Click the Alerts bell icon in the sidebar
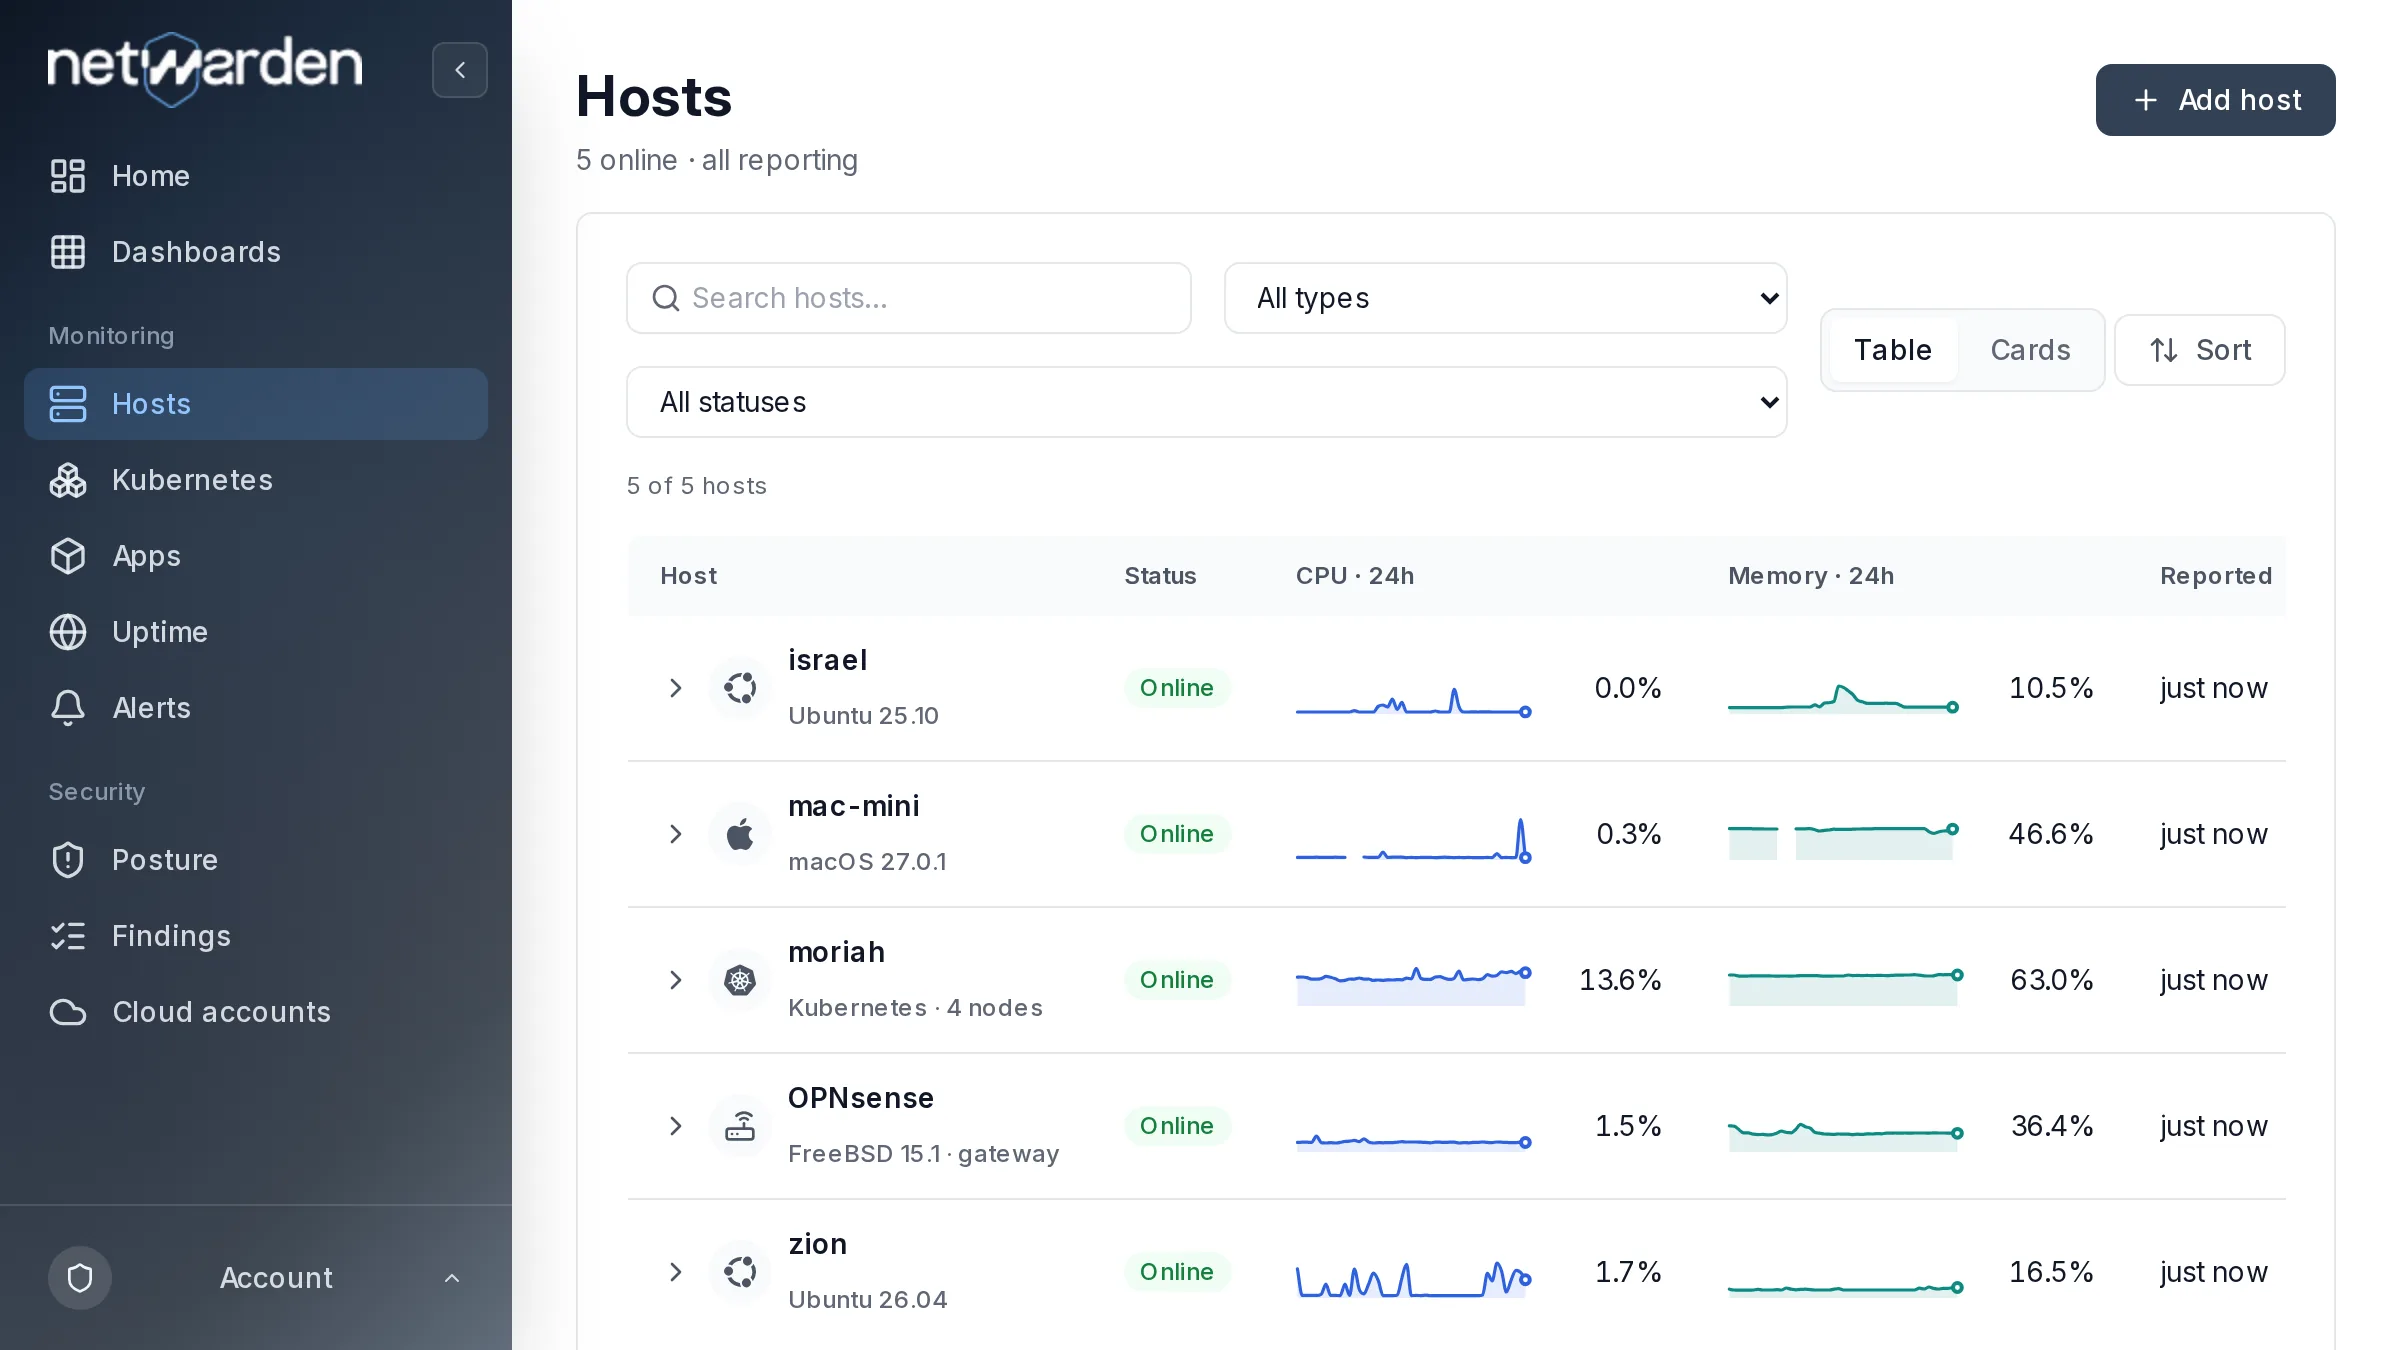The height and width of the screenshot is (1350, 2400). (x=68, y=708)
